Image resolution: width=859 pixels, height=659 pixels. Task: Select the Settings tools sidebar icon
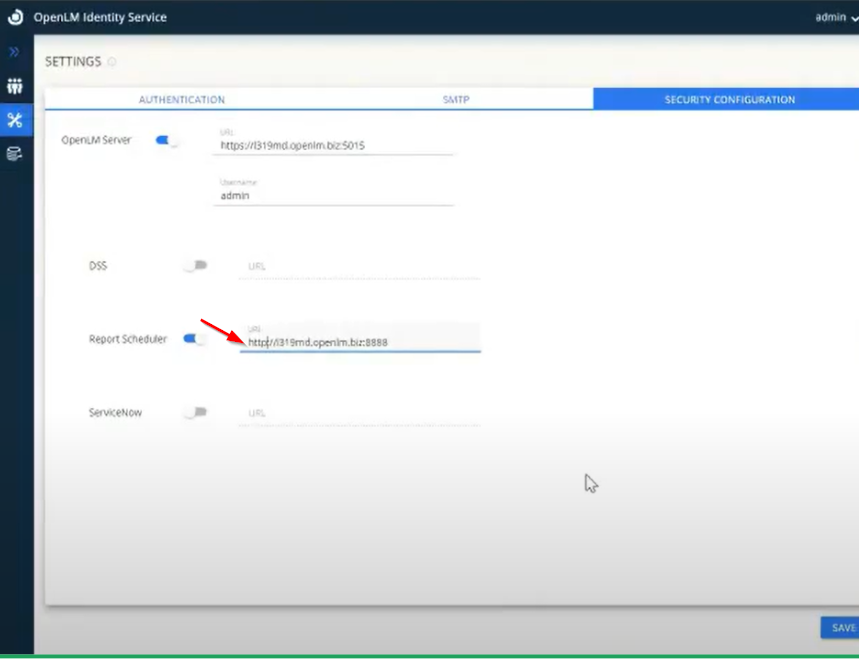tap(15, 120)
